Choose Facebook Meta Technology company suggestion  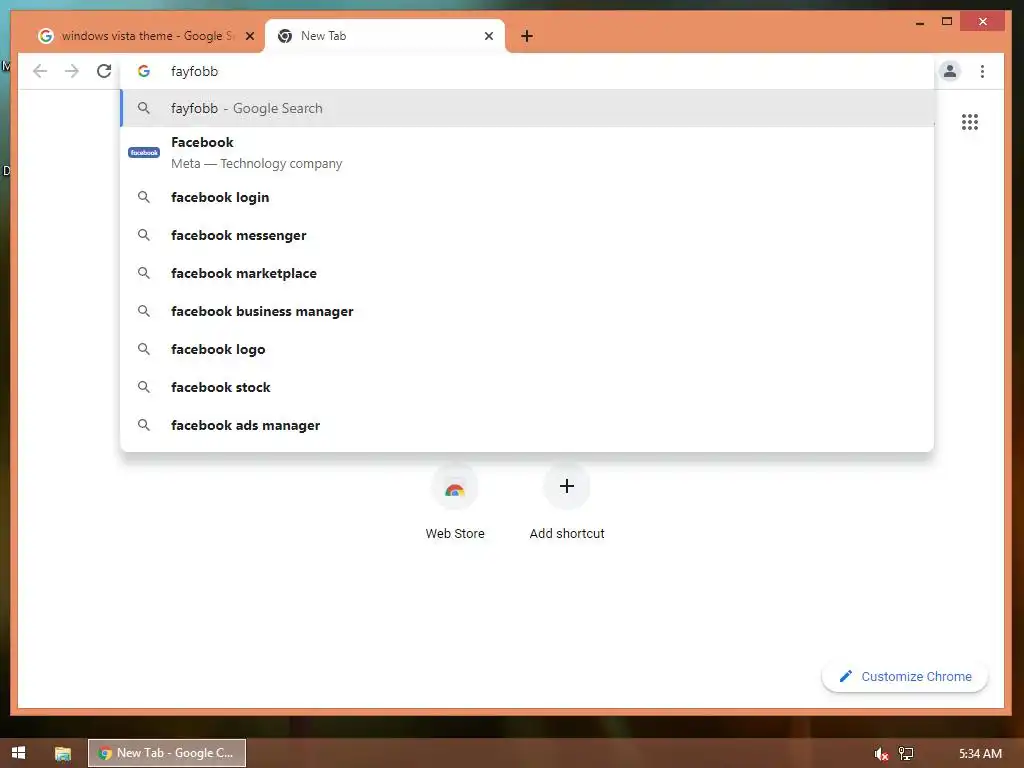[x=527, y=153]
